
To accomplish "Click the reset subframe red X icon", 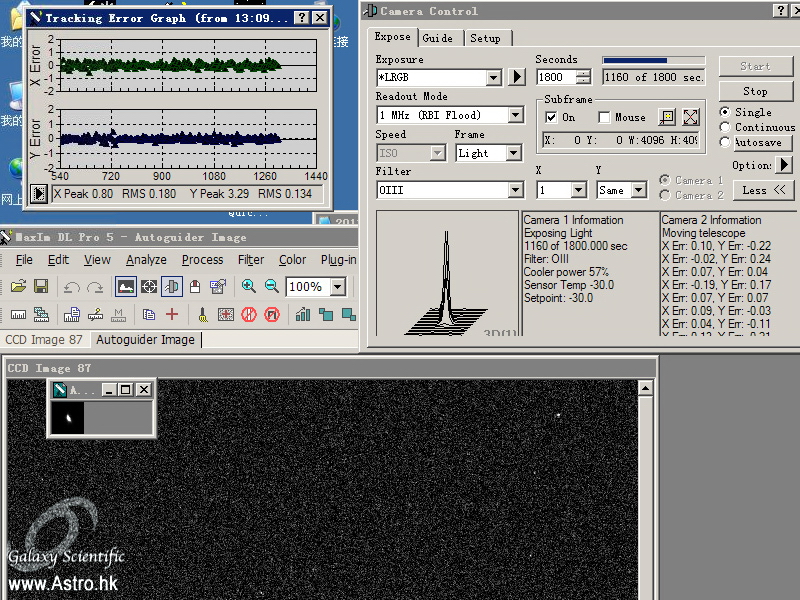I will point(691,118).
